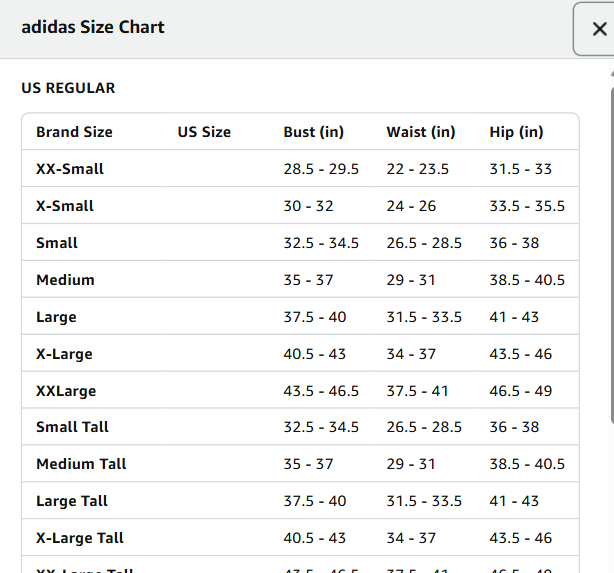This screenshot has height=573, width=614.
Task: Click bust '32.5 - 34.5' in Small row
Action: point(321,243)
